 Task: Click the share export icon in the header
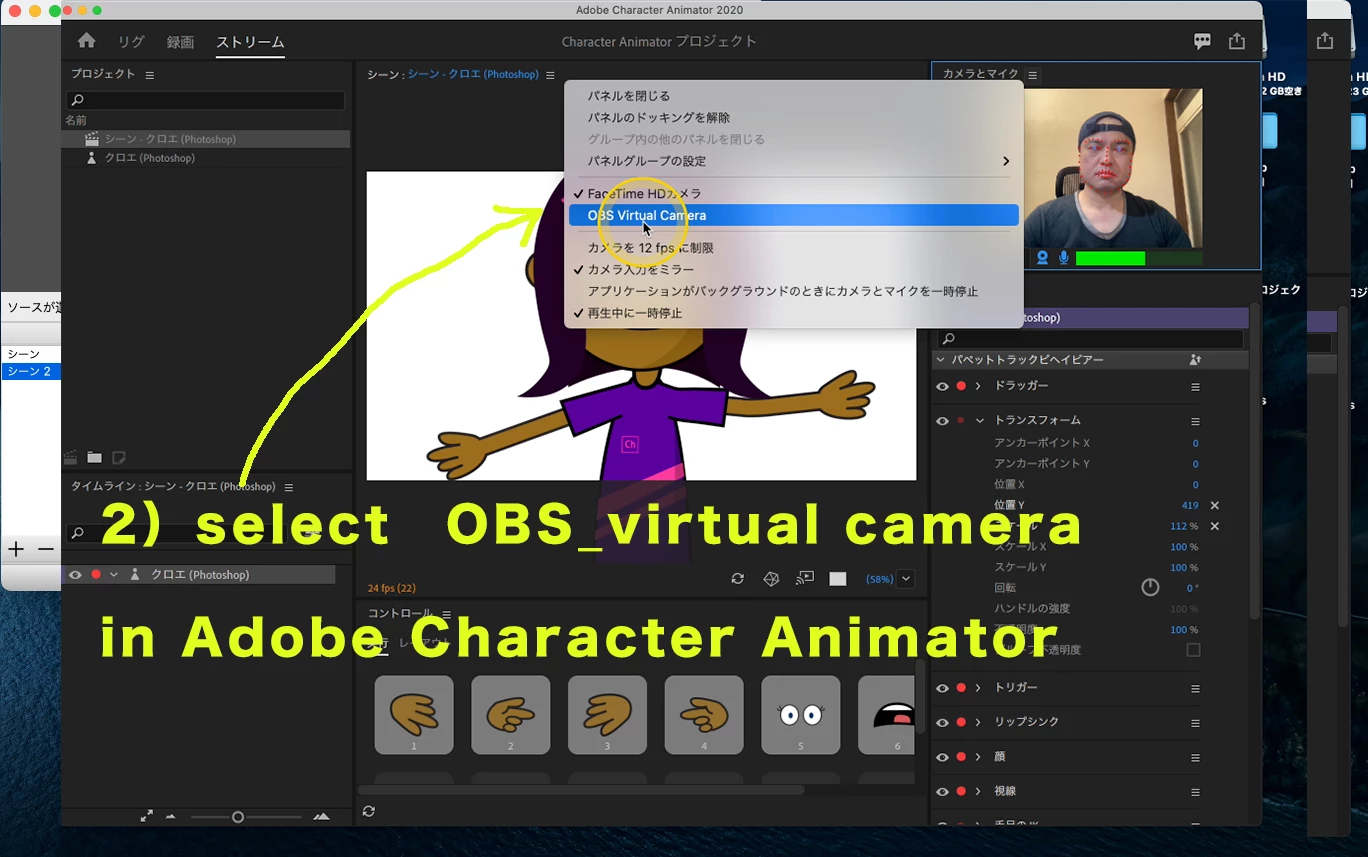(x=1237, y=41)
